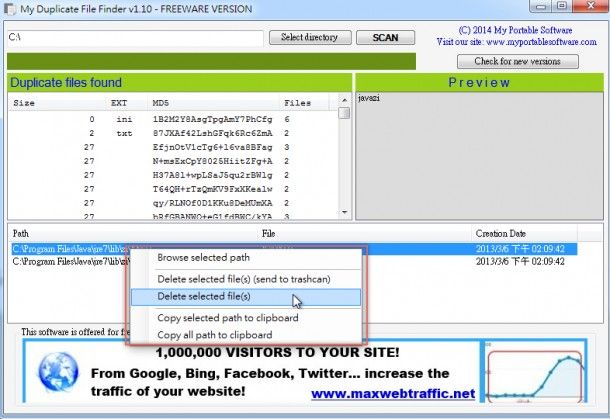Click the Select directory button

coord(310,37)
